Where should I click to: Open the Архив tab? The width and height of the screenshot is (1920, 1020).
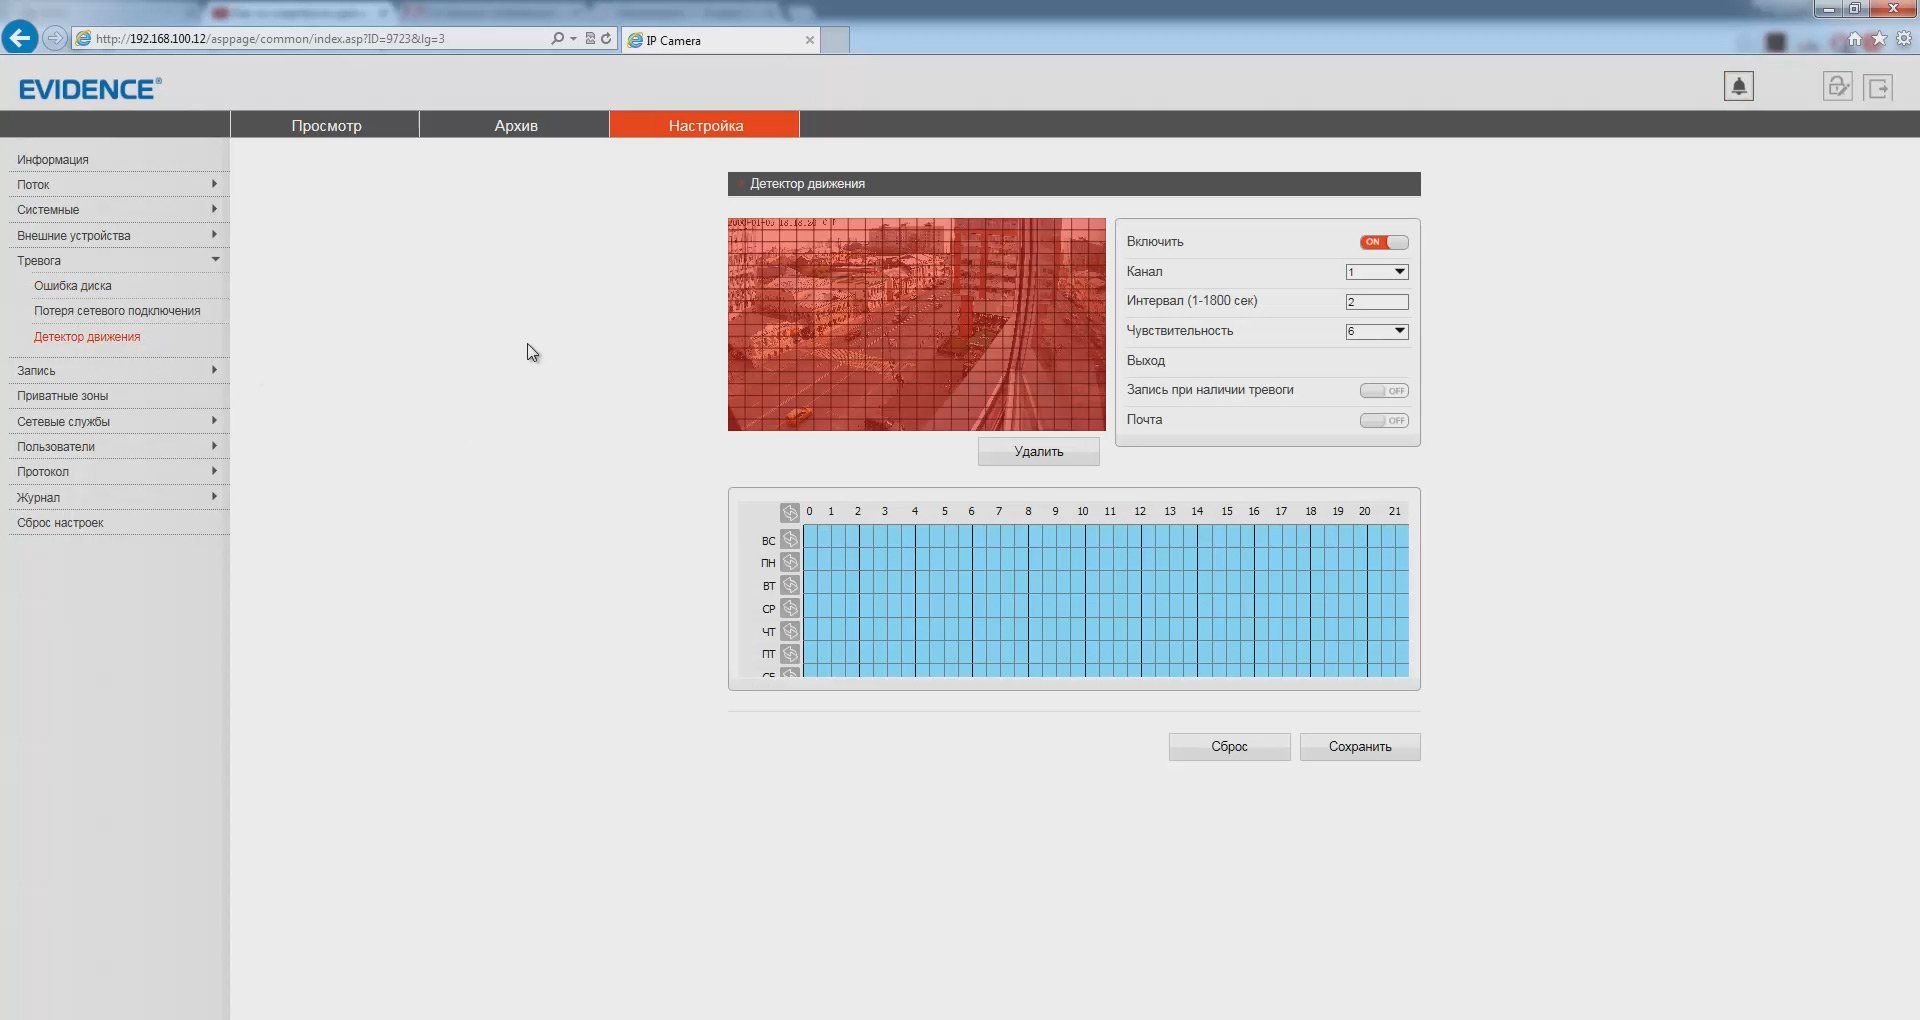(515, 125)
